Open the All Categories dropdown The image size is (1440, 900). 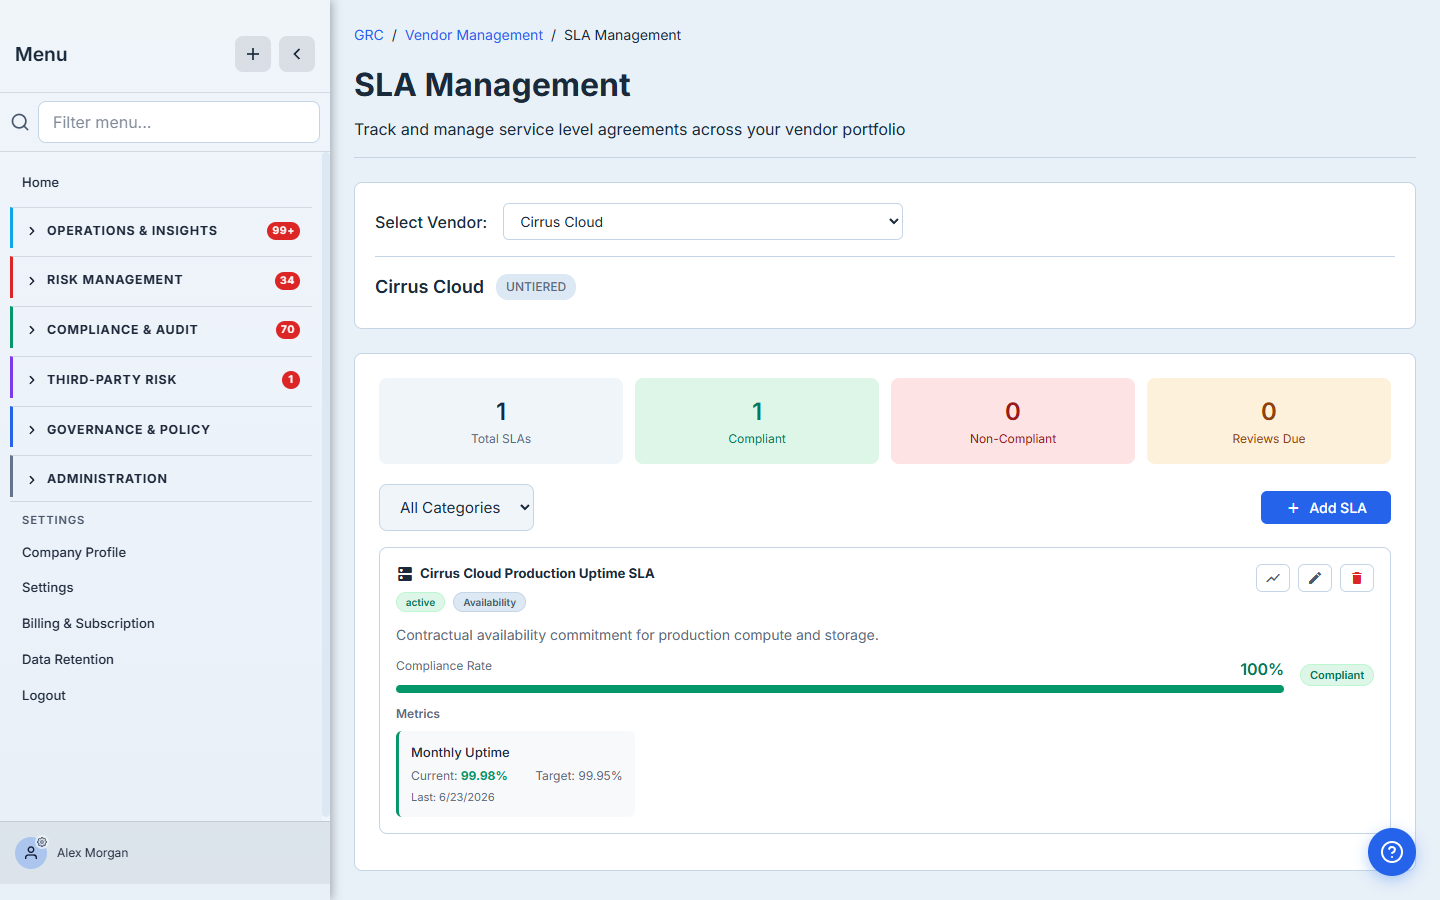[456, 508]
